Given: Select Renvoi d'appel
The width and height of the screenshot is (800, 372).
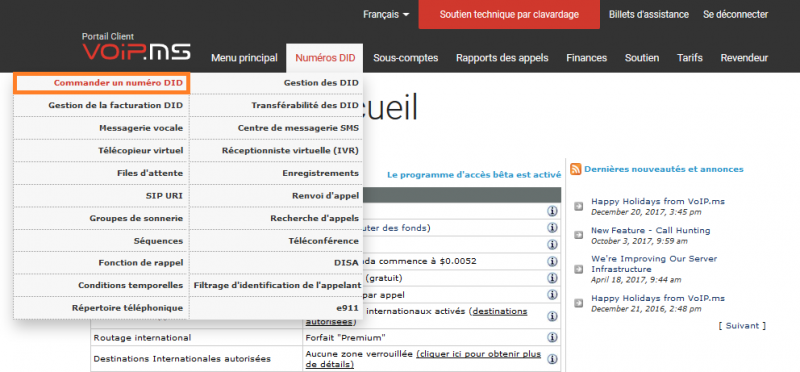Looking at the screenshot, I should (x=276, y=195).
